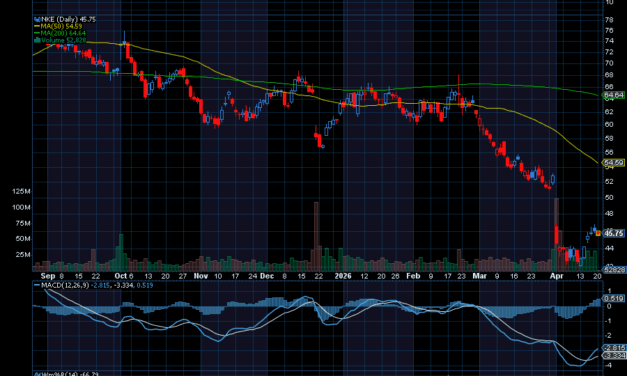Click the 2026 year label on the date axis
The image size is (627, 376).
(x=343, y=276)
